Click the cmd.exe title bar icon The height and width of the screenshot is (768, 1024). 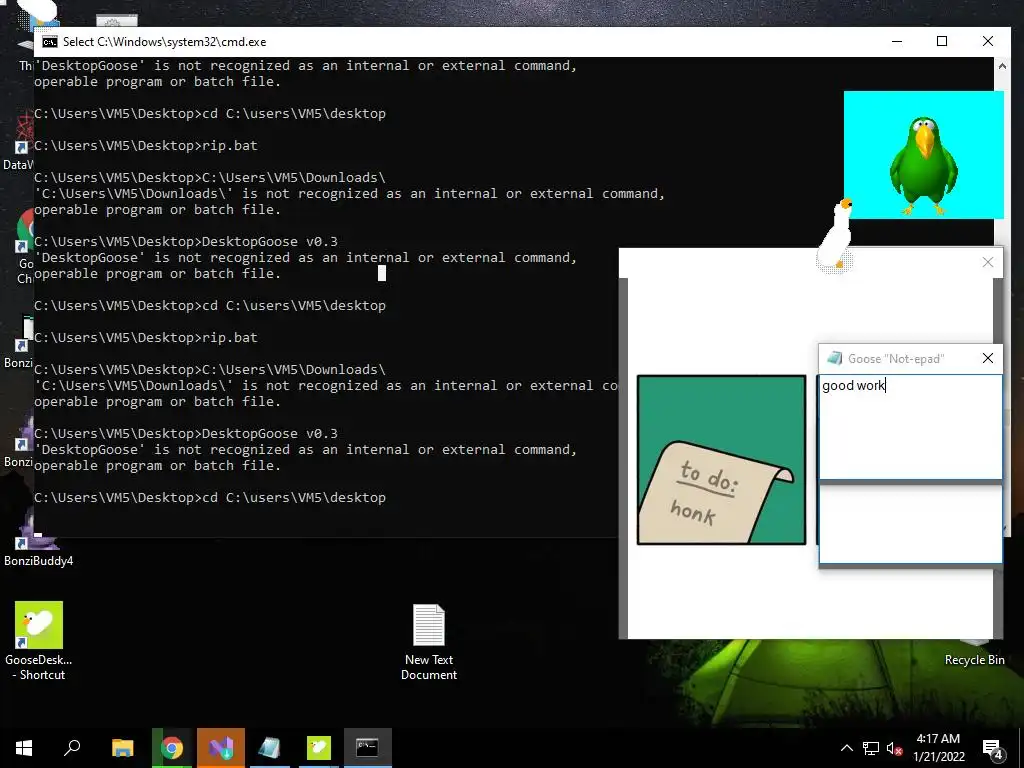click(x=50, y=42)
